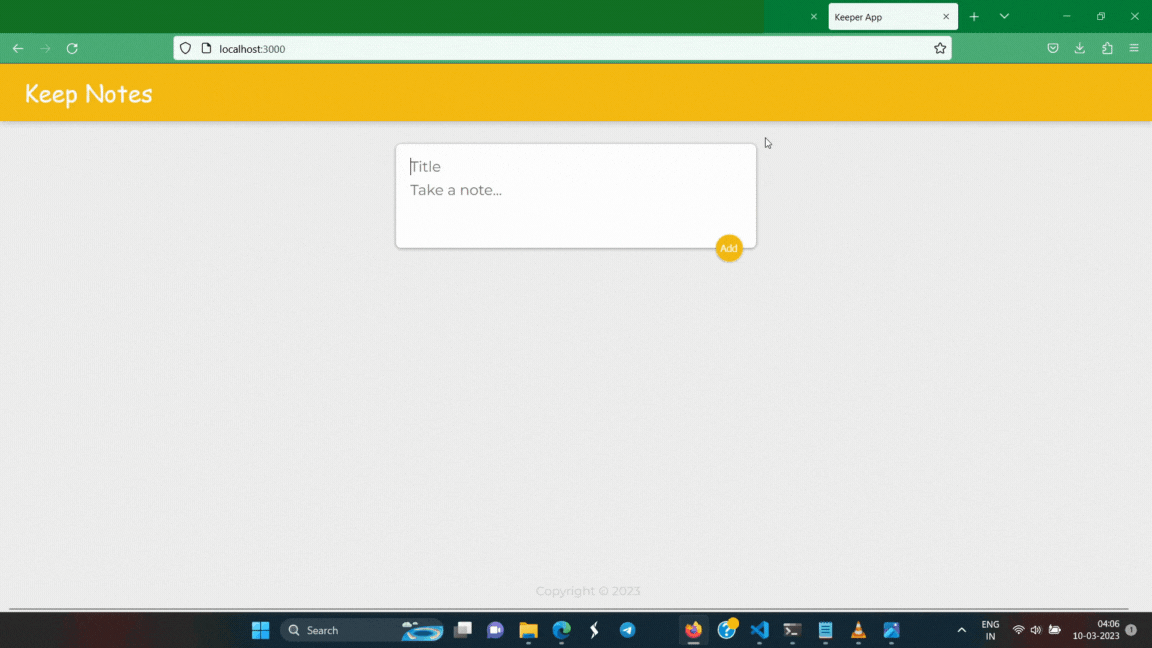Show hidden system tray icons chevron
This screenshot has width=1152, height=648.
(x=962, y=630)
